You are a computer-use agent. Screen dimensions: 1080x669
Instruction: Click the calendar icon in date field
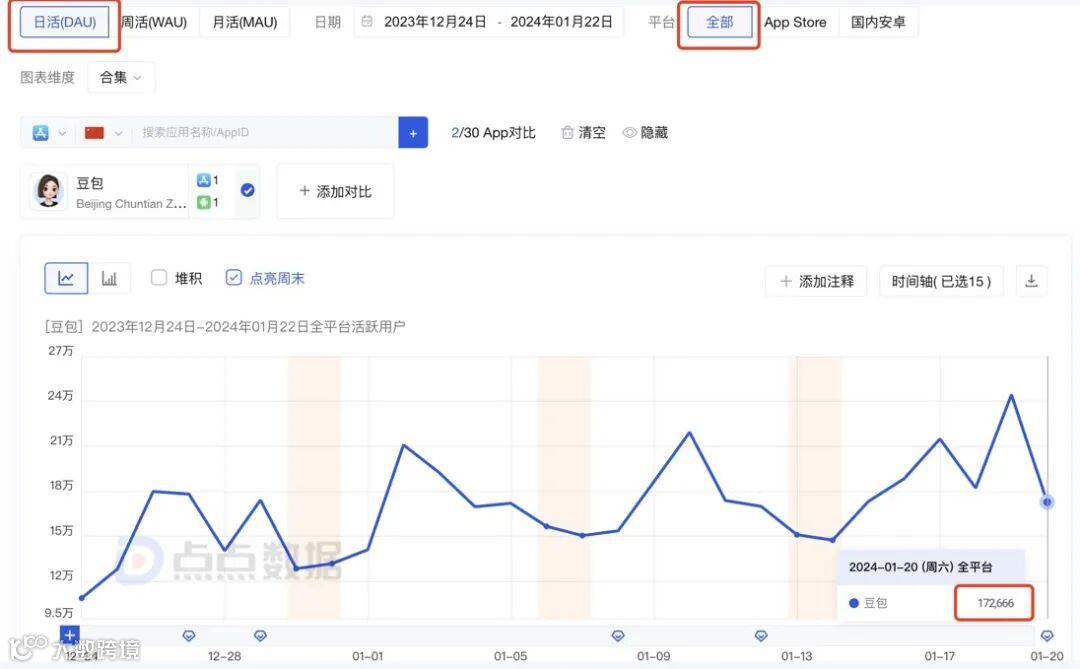367,22
